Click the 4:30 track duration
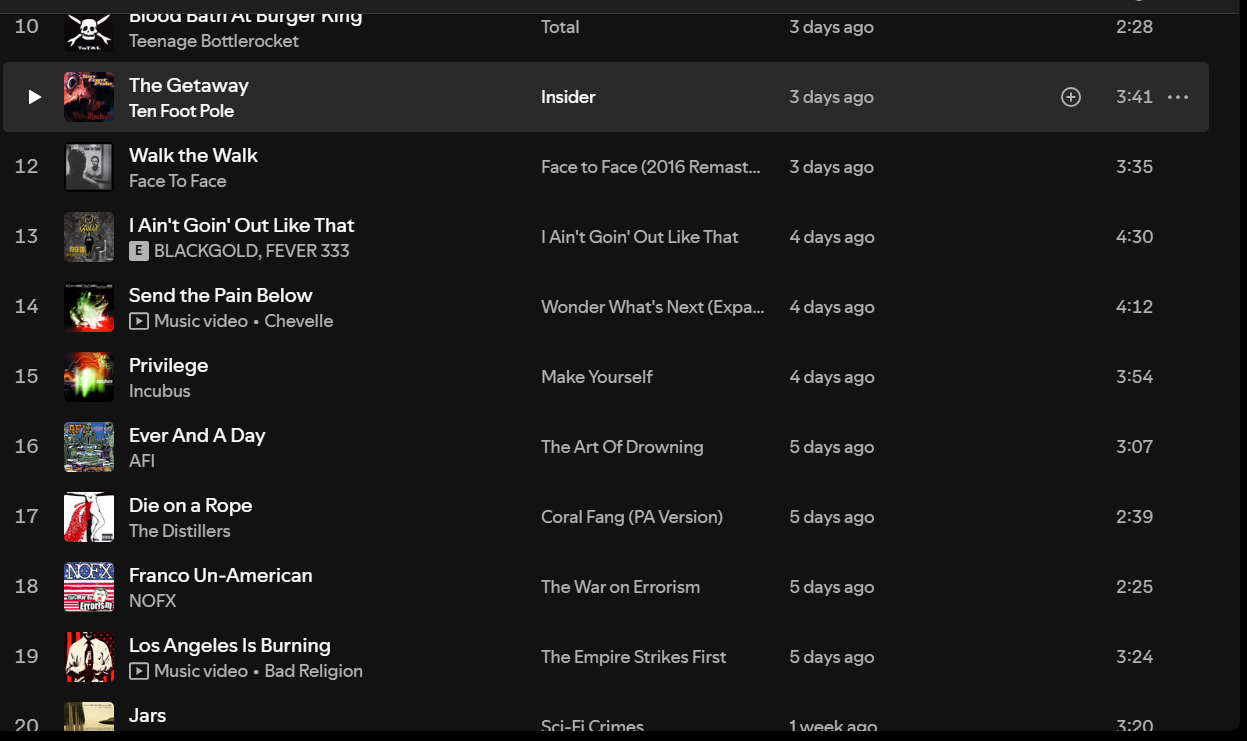Image resolution: width=1247 pixels, height=741 pixels. (1134, 237)
